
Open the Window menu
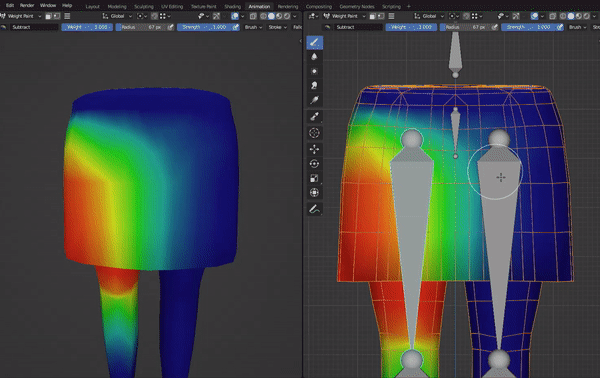[48, 5]
